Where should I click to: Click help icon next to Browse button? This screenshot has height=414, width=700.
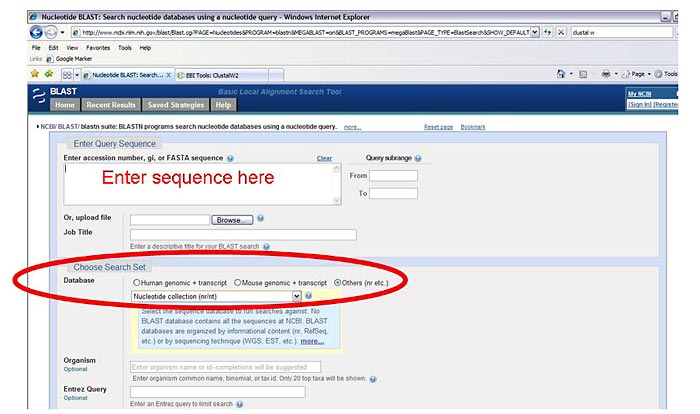coord(260,218)
